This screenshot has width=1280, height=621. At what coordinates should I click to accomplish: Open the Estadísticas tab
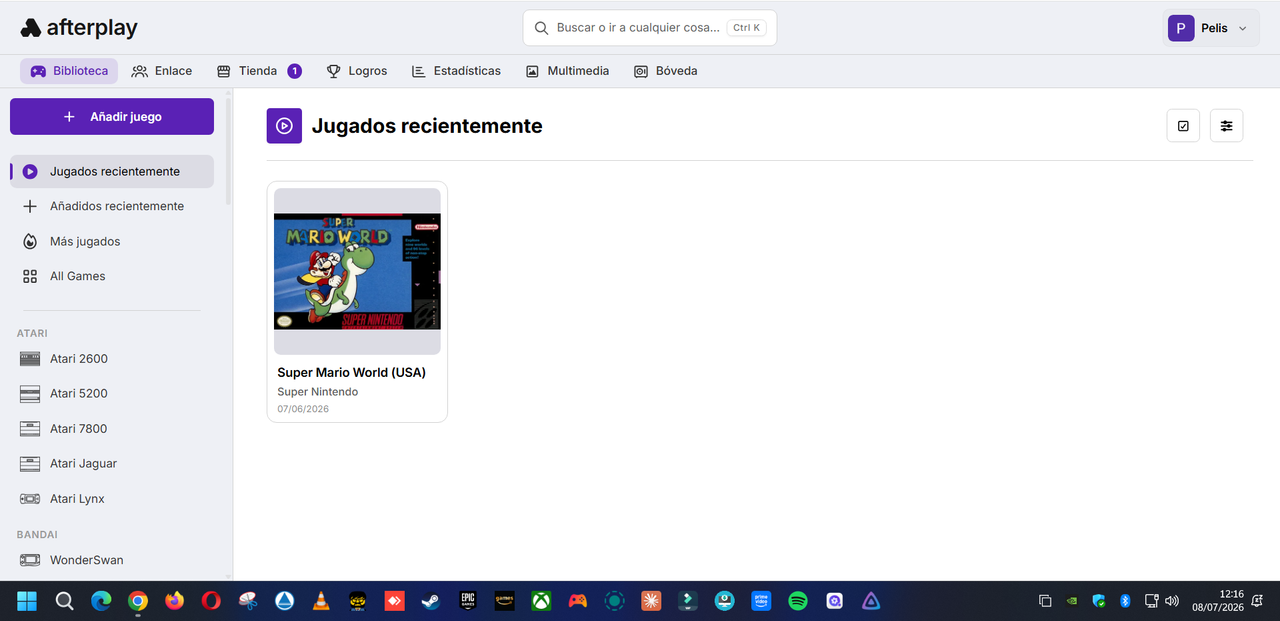coord(456,71)
